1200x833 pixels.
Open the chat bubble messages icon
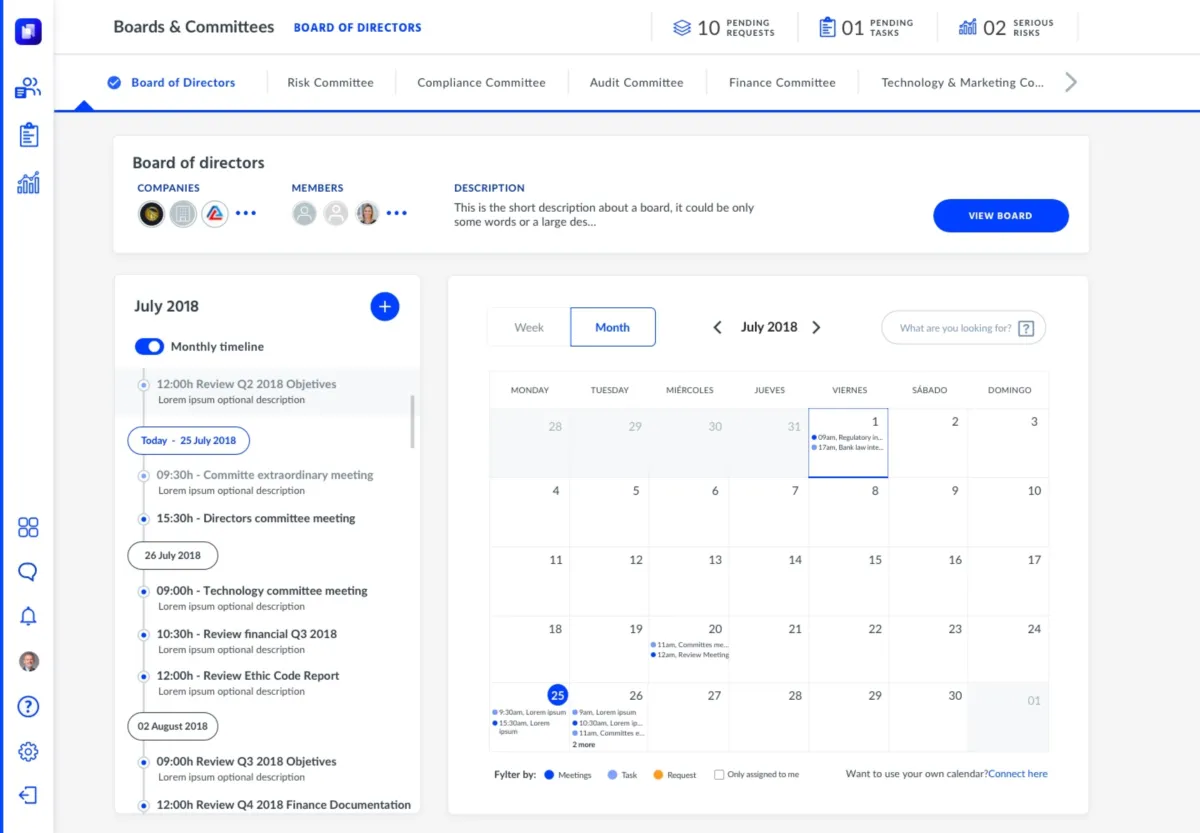[x=28, y=572]
